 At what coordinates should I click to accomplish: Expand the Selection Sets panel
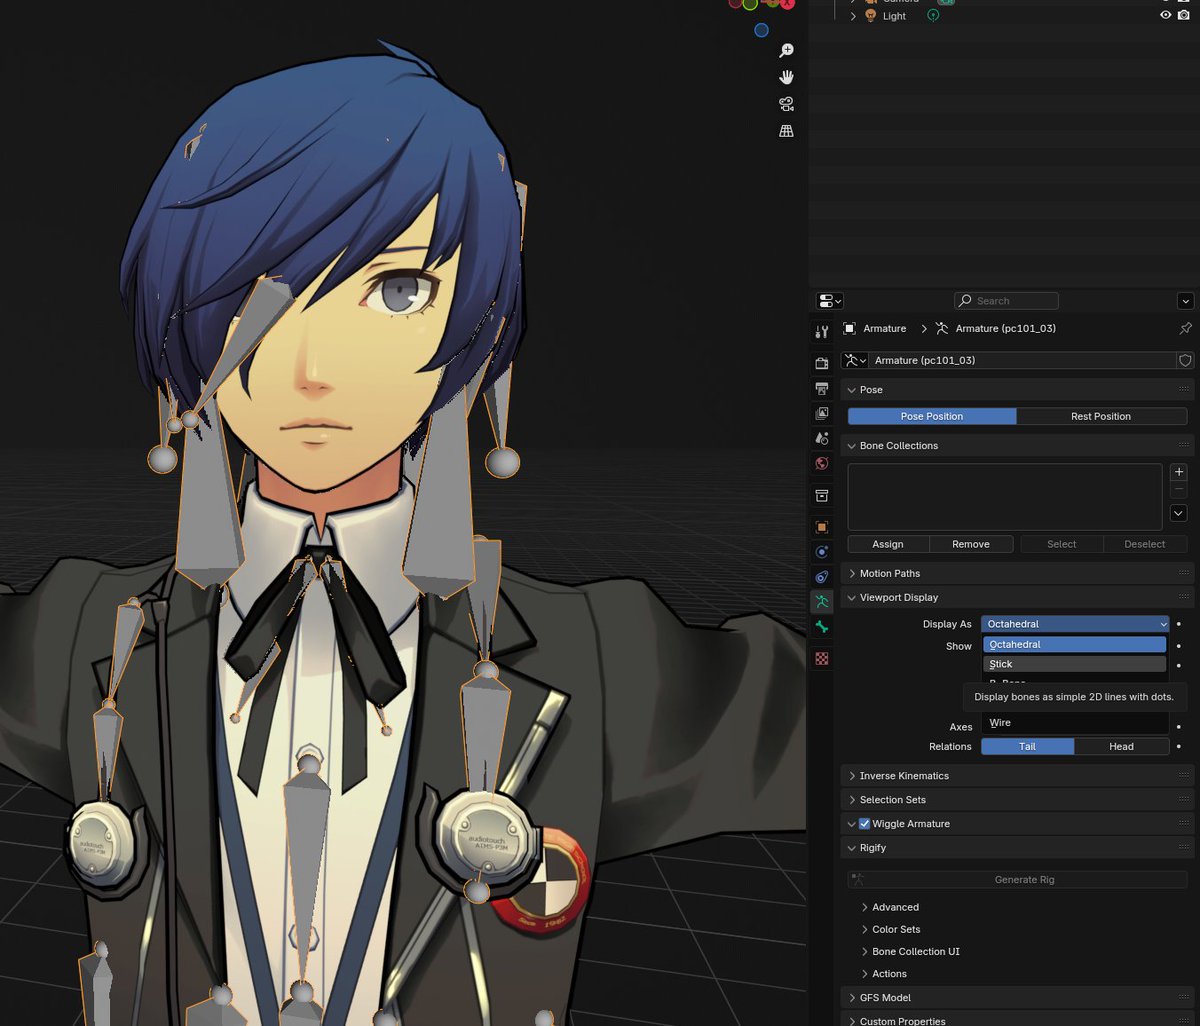click(x=852, y=800)
